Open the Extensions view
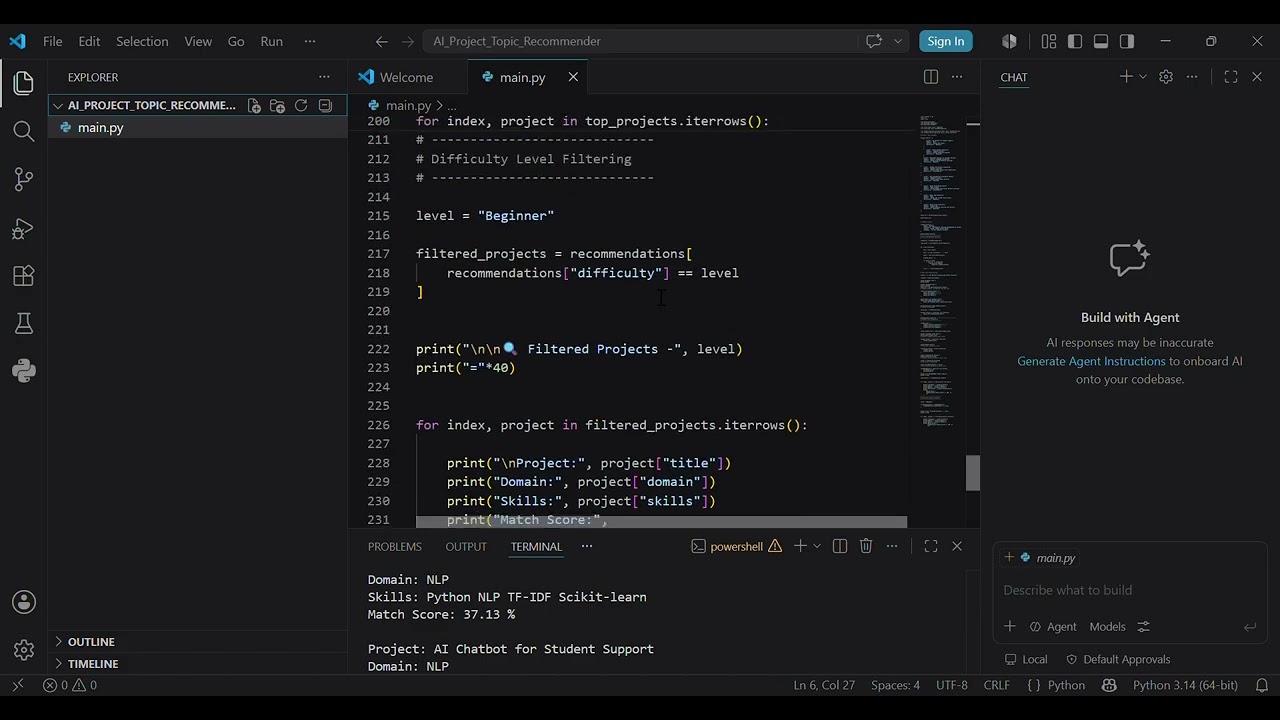This screenshot has height=720, width=1280. pos(24,276)
